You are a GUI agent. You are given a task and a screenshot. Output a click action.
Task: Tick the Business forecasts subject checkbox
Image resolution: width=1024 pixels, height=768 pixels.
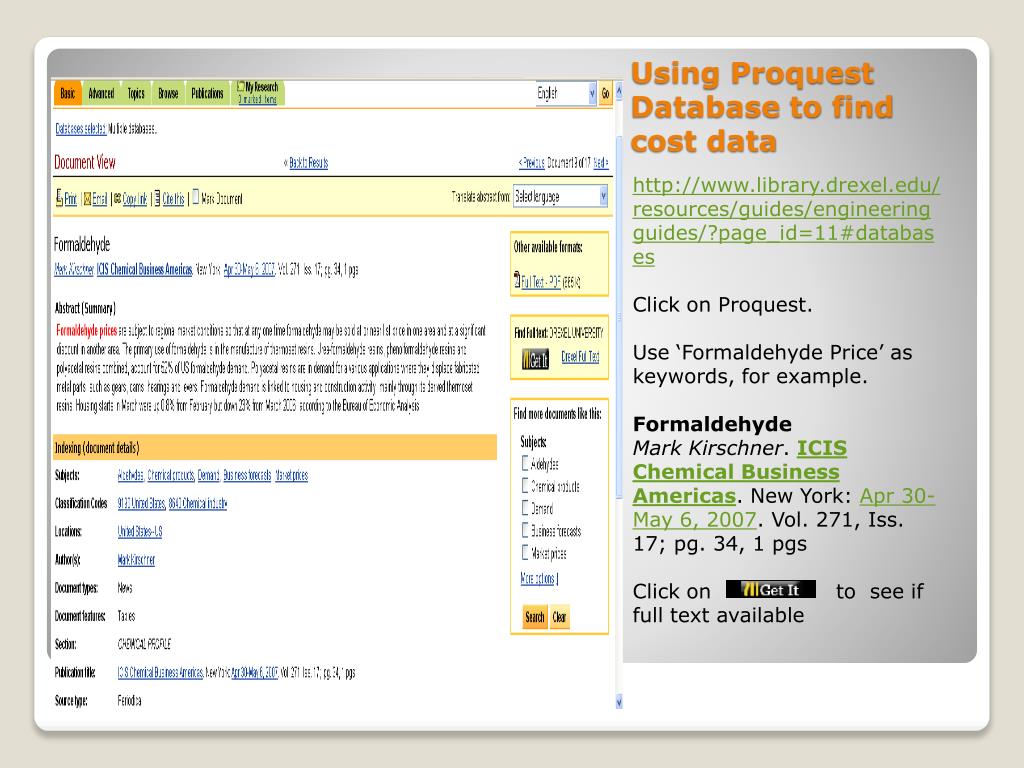point(525,530)
